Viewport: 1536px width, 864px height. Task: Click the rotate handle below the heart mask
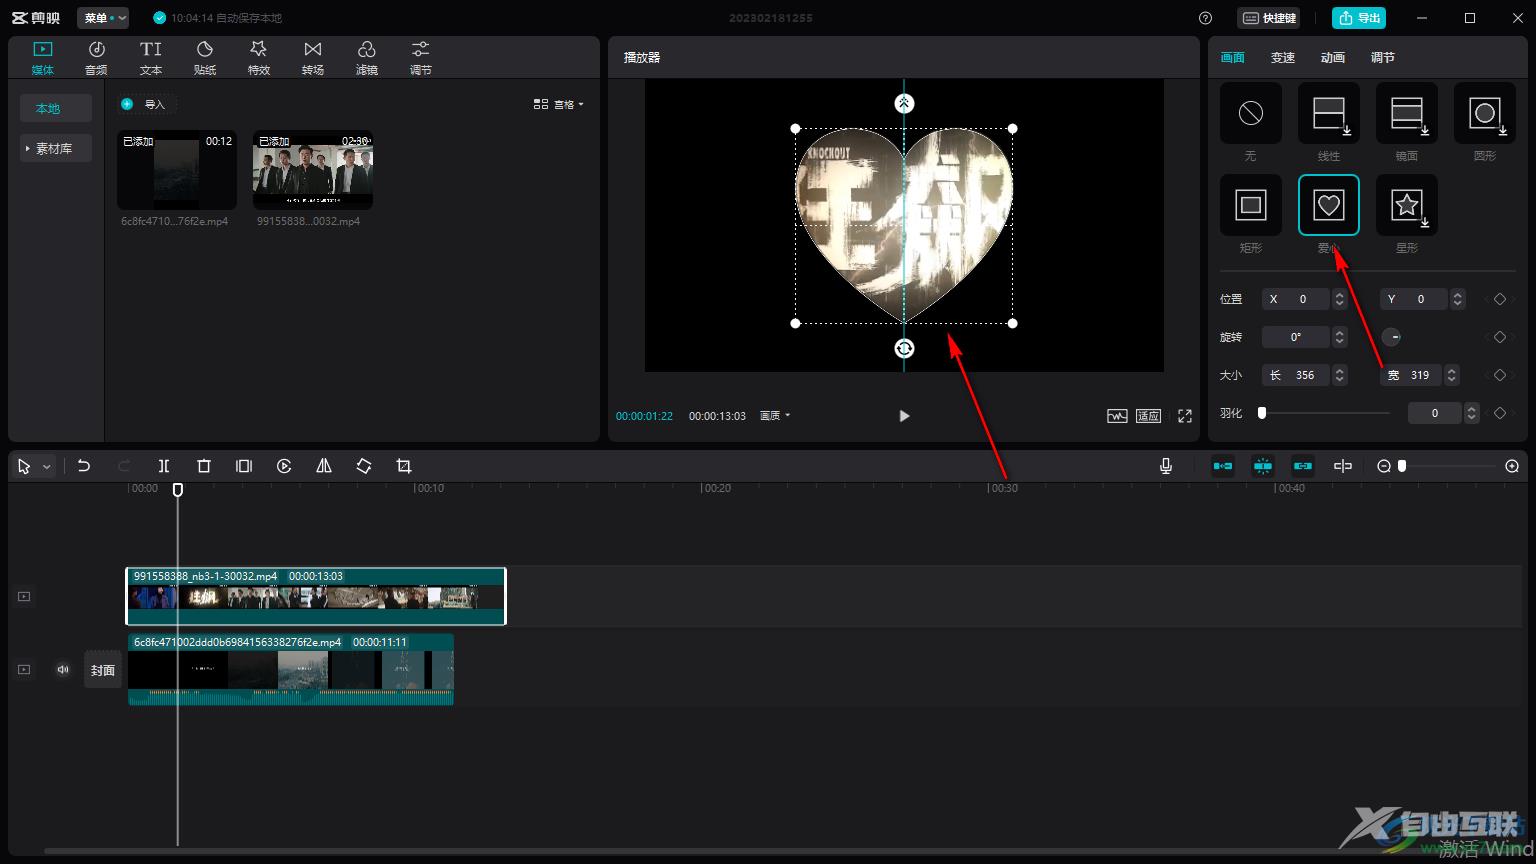click(904, 348)
